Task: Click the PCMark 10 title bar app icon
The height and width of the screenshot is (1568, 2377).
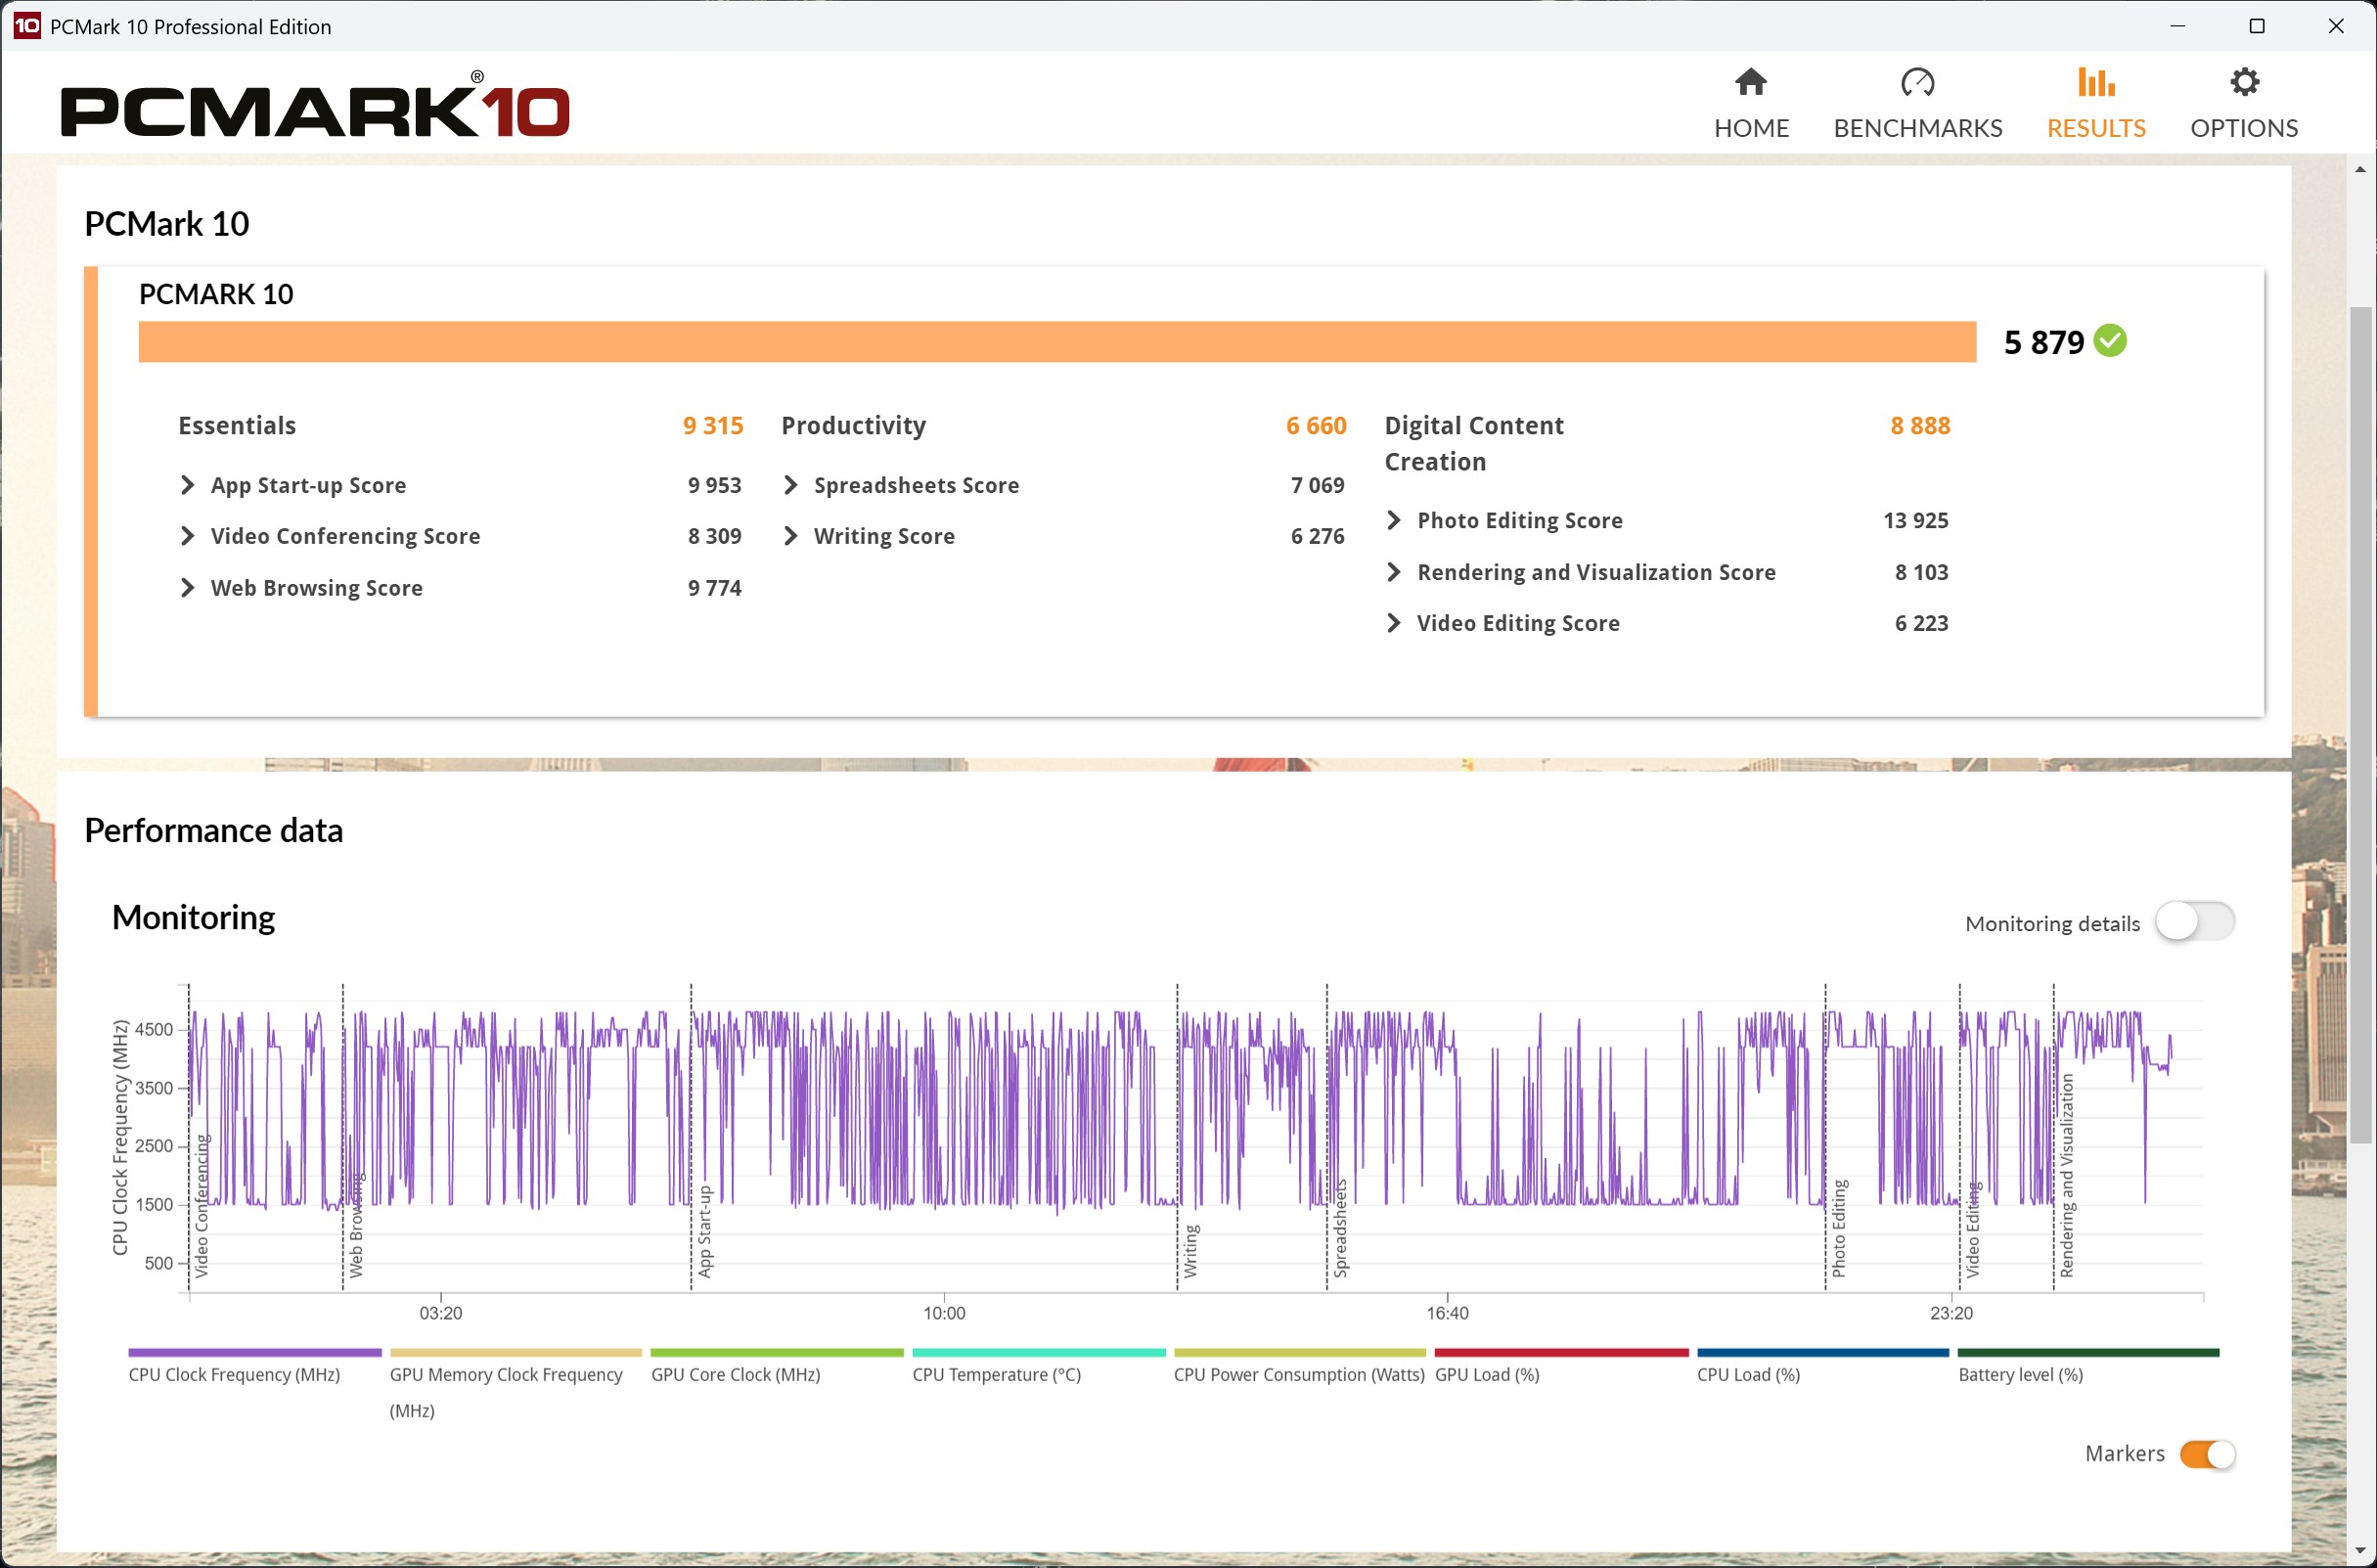Action: (26, 26)
